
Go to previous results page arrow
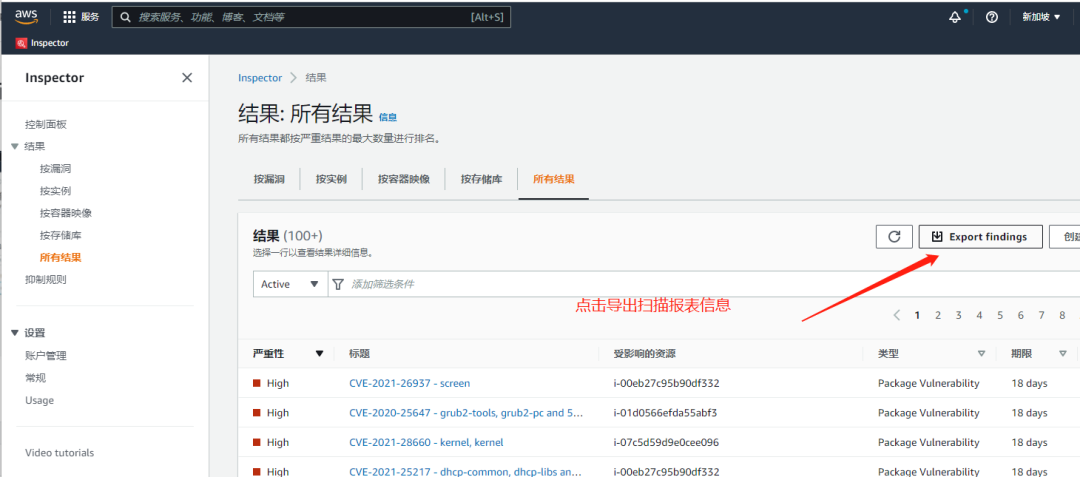tap(896, 315)
